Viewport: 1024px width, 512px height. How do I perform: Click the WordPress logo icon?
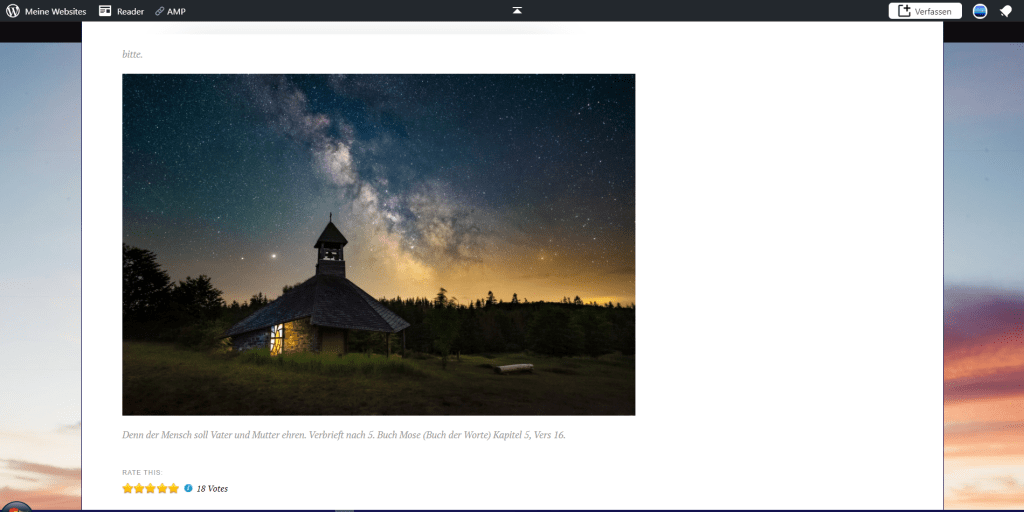click(13, 11)
